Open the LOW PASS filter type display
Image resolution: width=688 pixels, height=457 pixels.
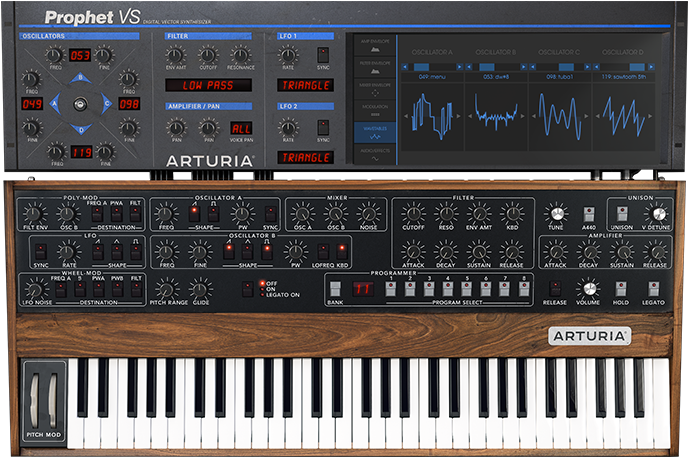(x=208, y=85)
